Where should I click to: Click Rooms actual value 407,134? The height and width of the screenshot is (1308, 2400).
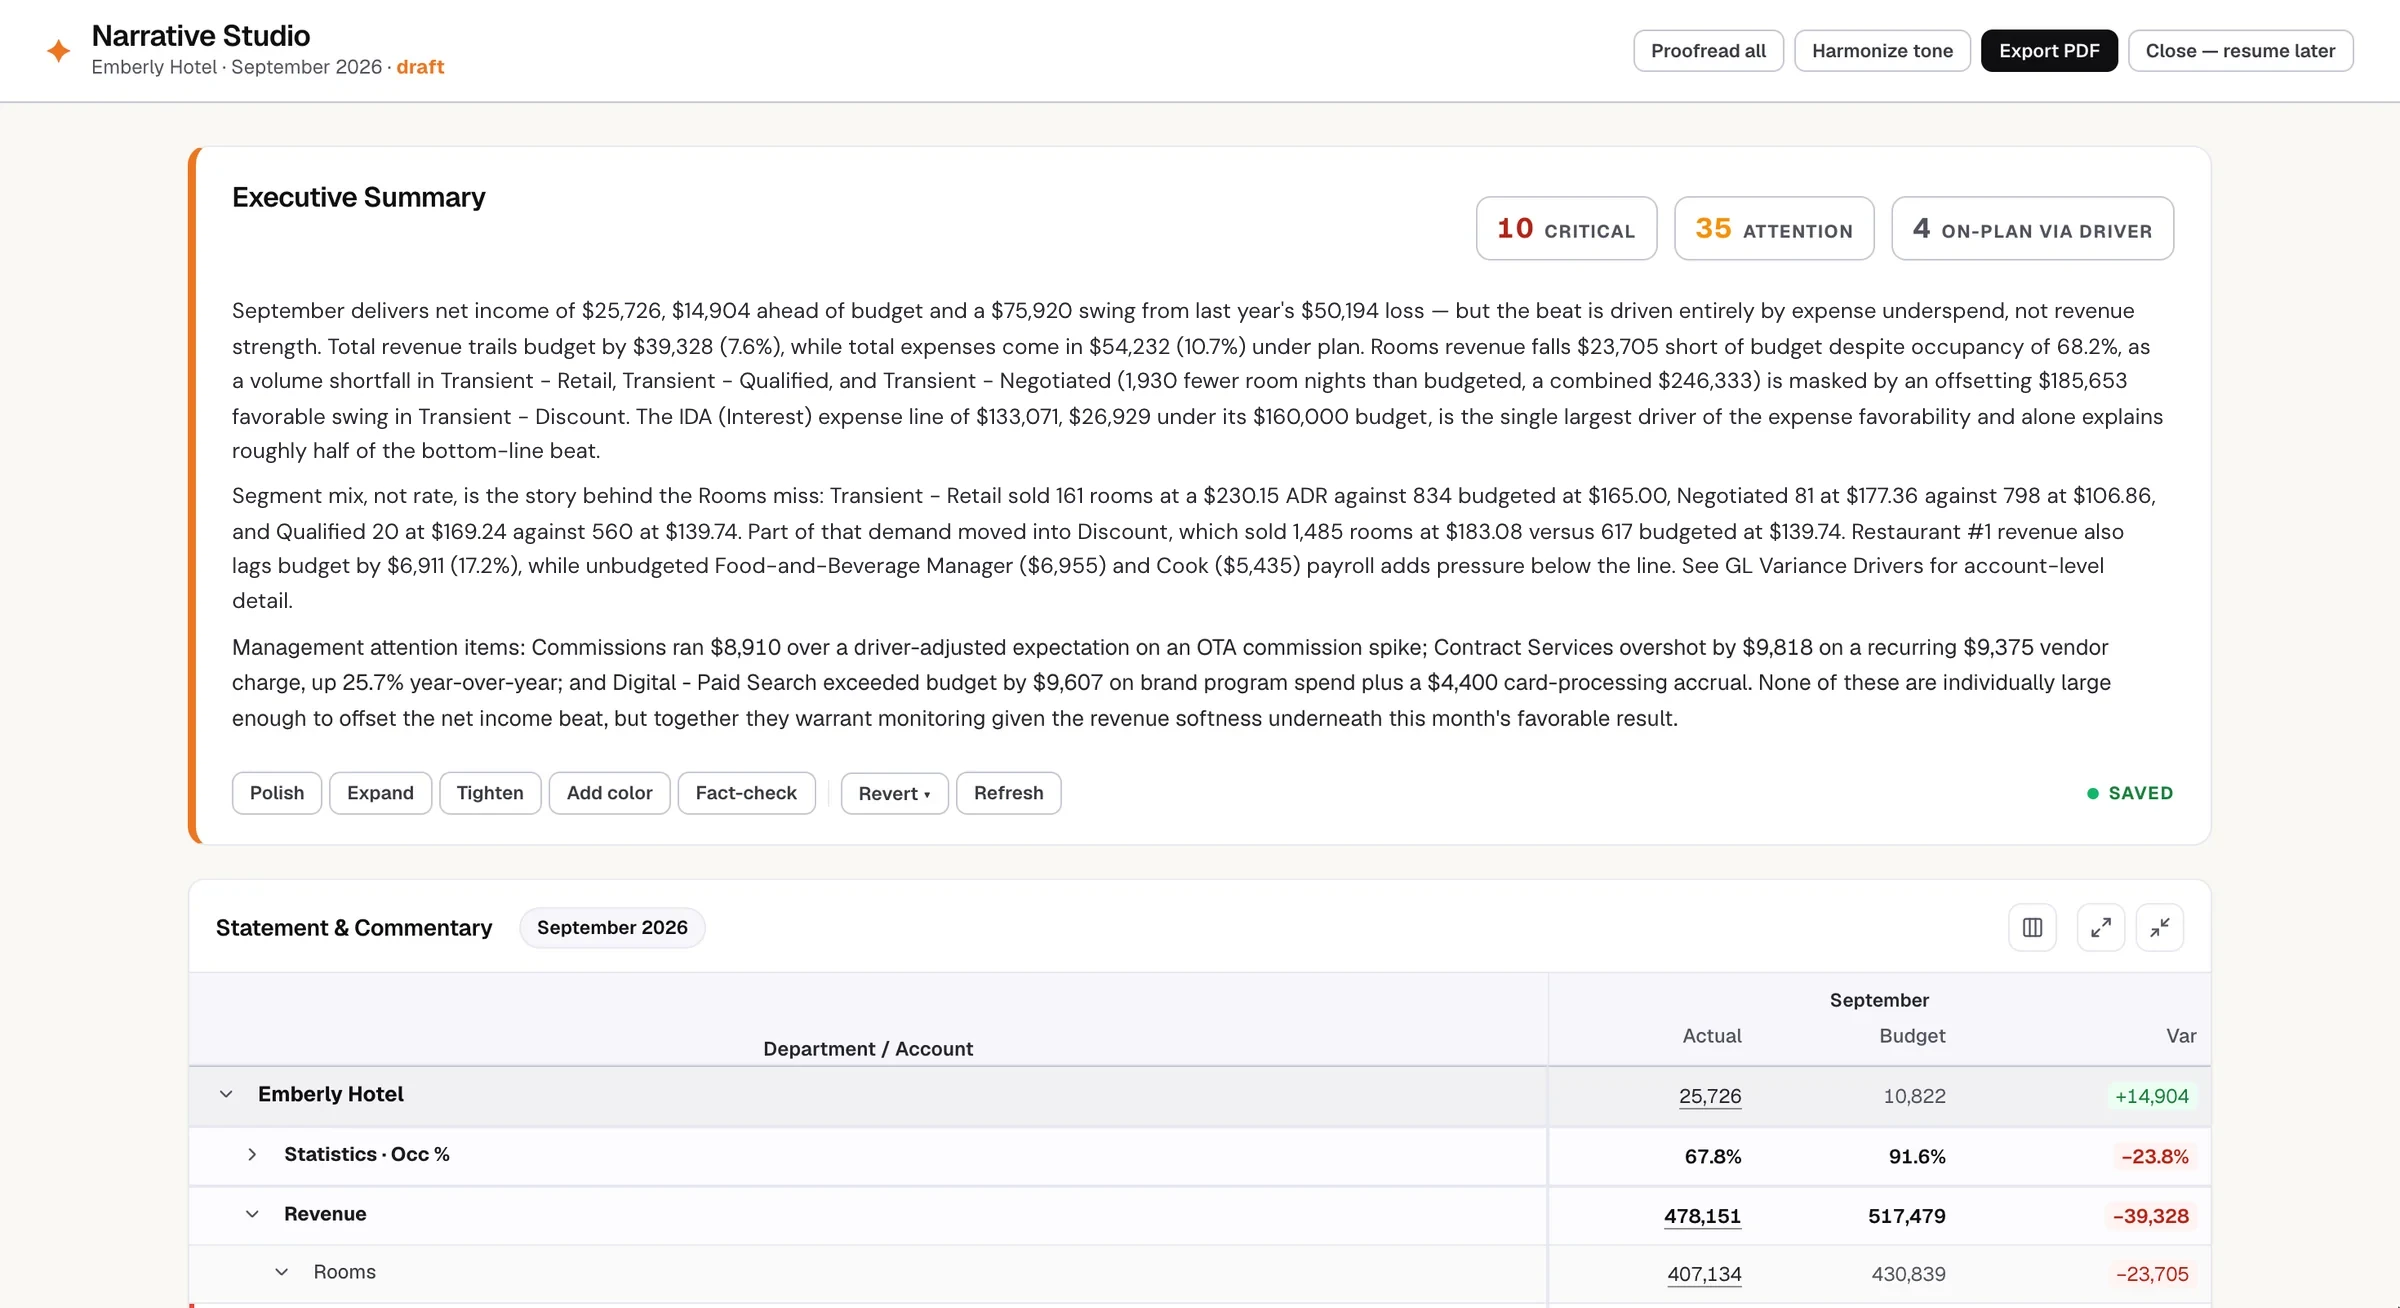click(1704, 1274)
